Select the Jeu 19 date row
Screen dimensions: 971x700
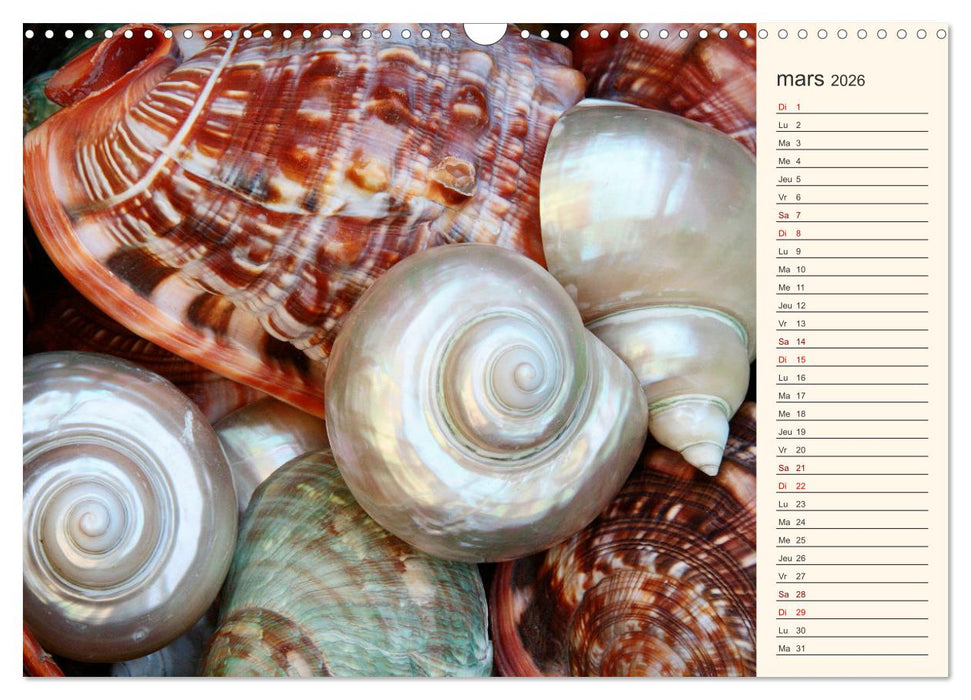851,431
